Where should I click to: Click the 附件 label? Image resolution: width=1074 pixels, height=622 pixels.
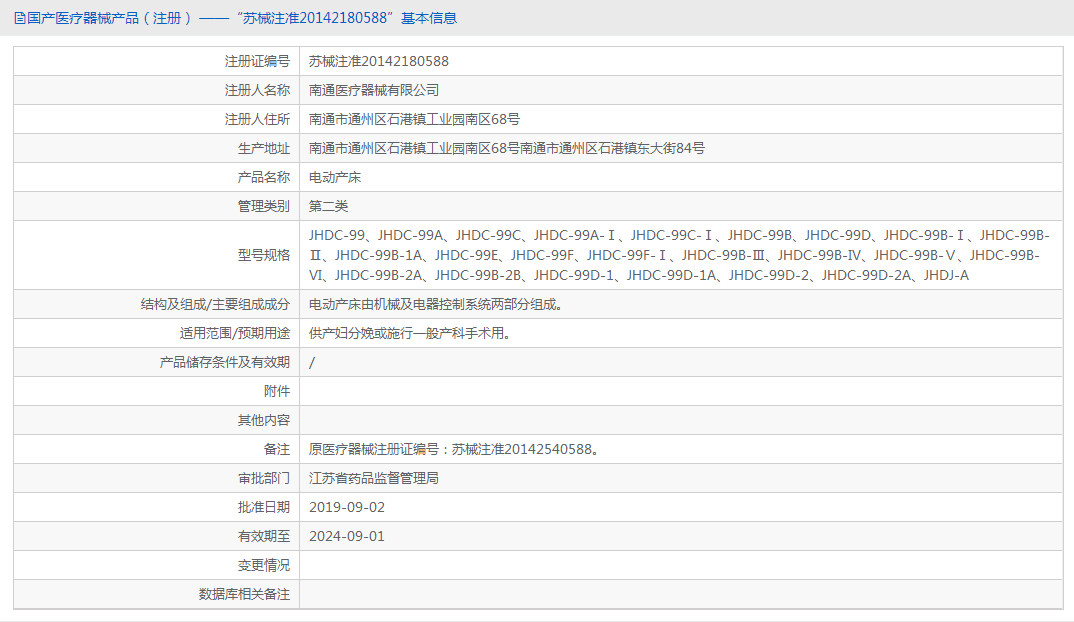(277, 391)
